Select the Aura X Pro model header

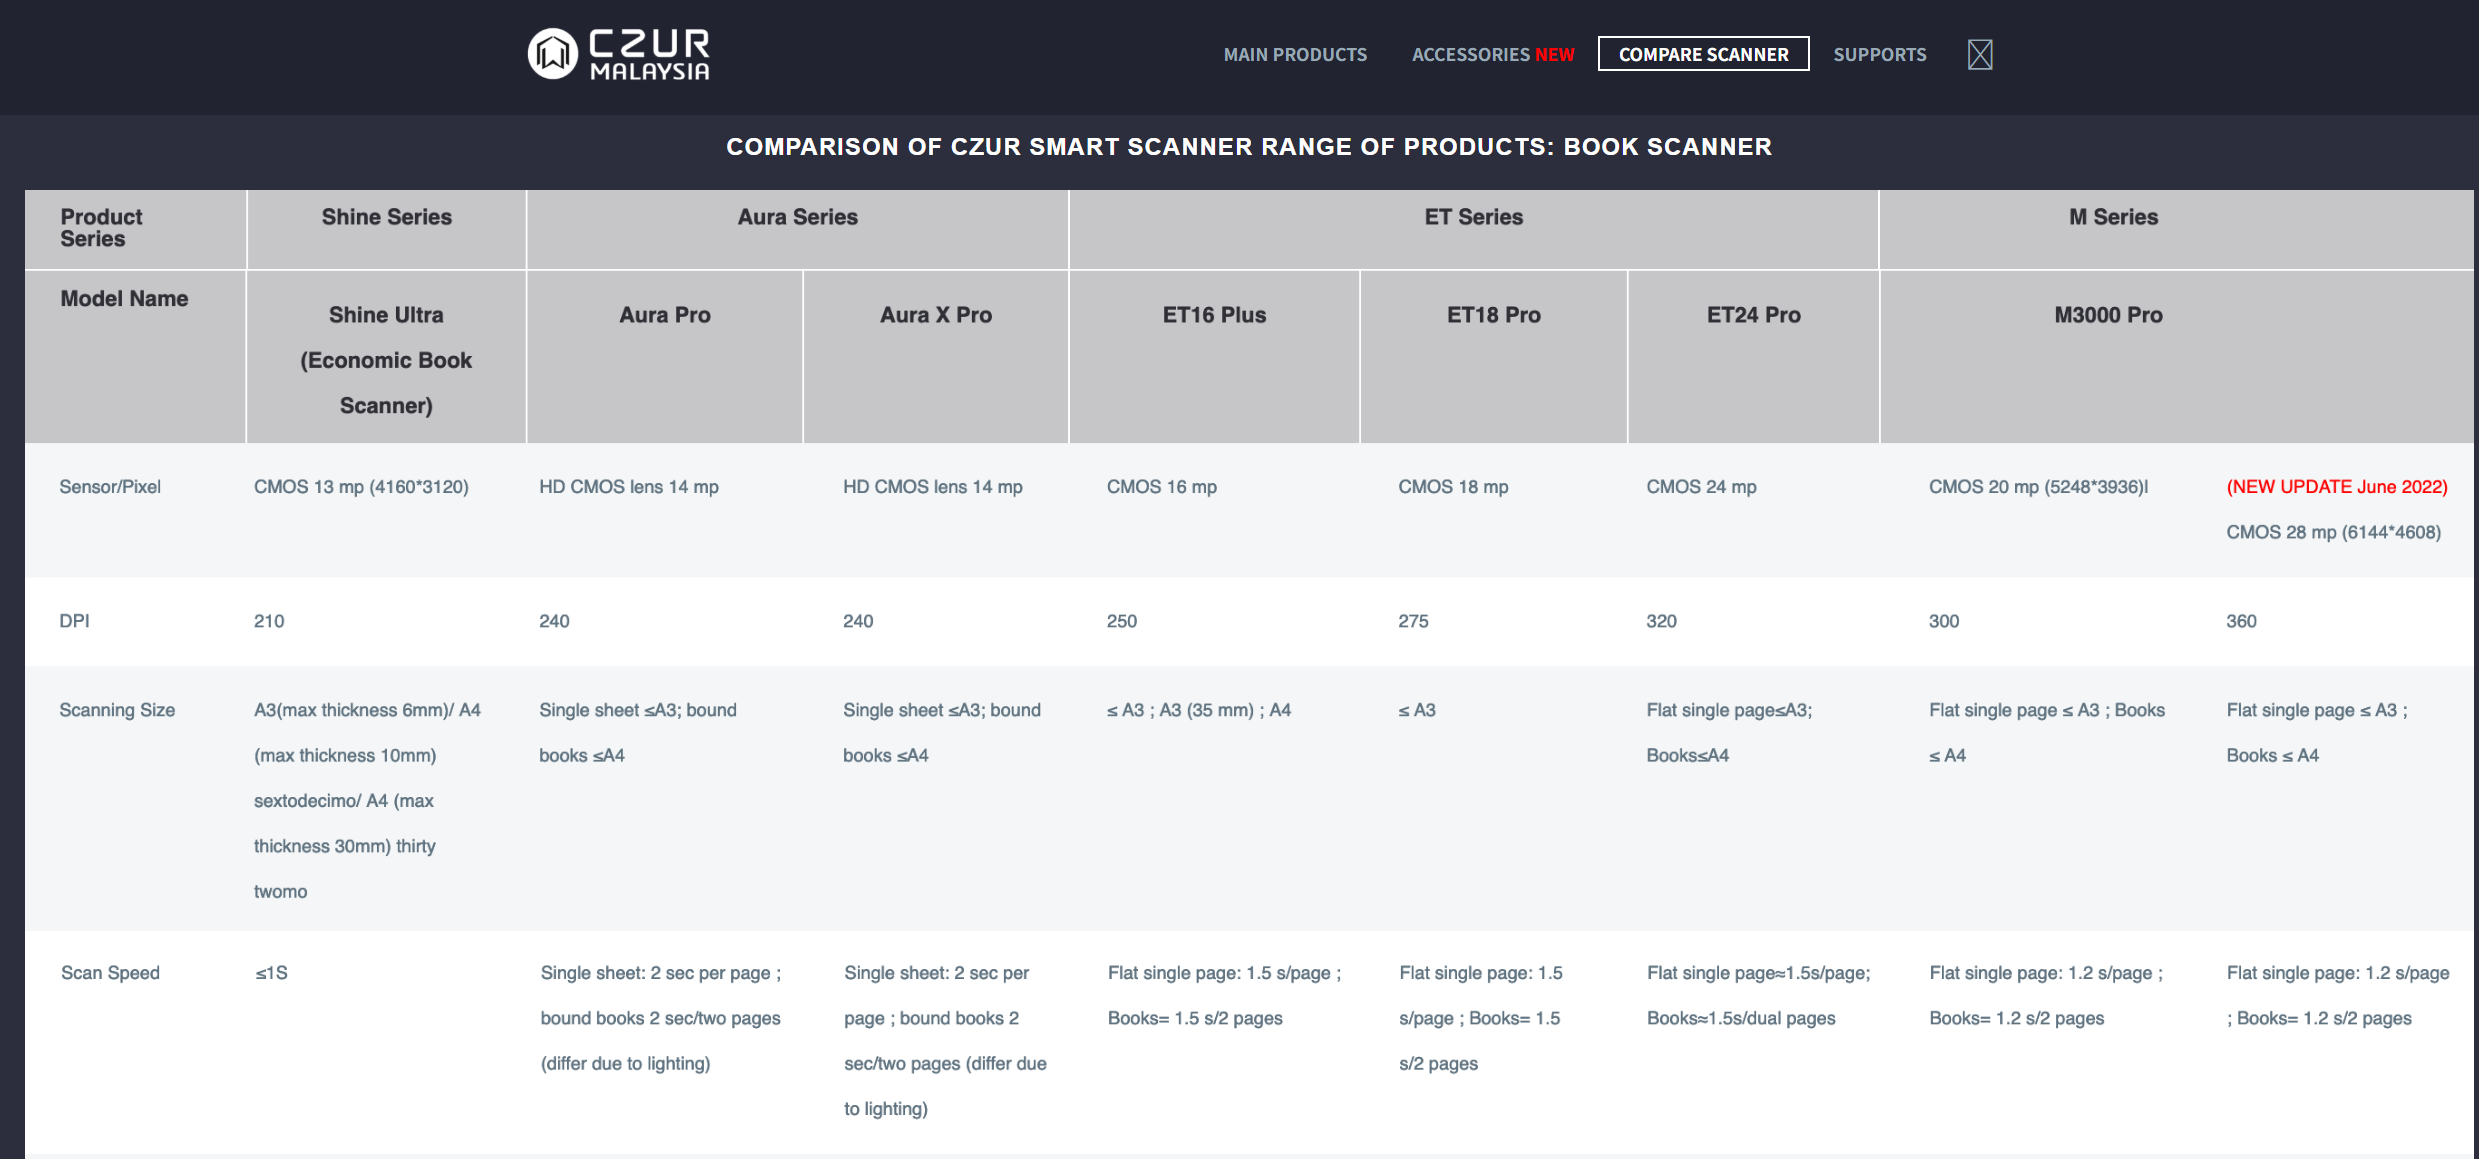point(935,315)
